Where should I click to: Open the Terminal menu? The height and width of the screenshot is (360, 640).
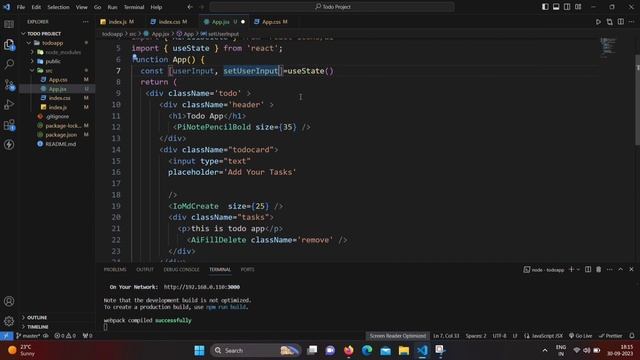[134, 7]
